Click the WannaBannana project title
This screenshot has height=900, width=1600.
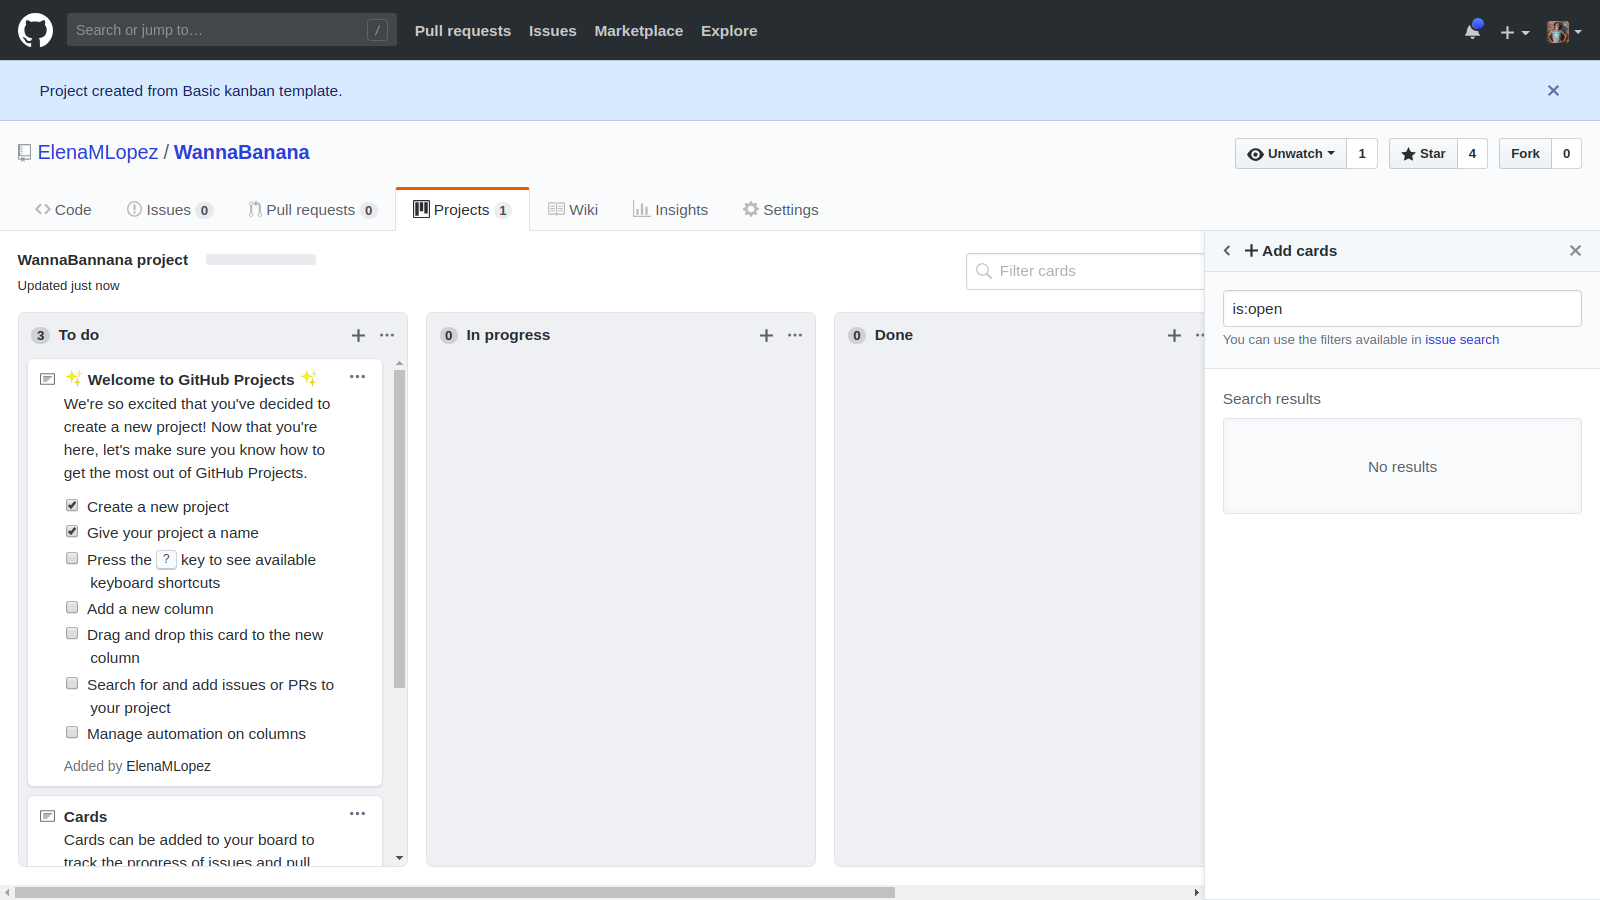point(103,260)
